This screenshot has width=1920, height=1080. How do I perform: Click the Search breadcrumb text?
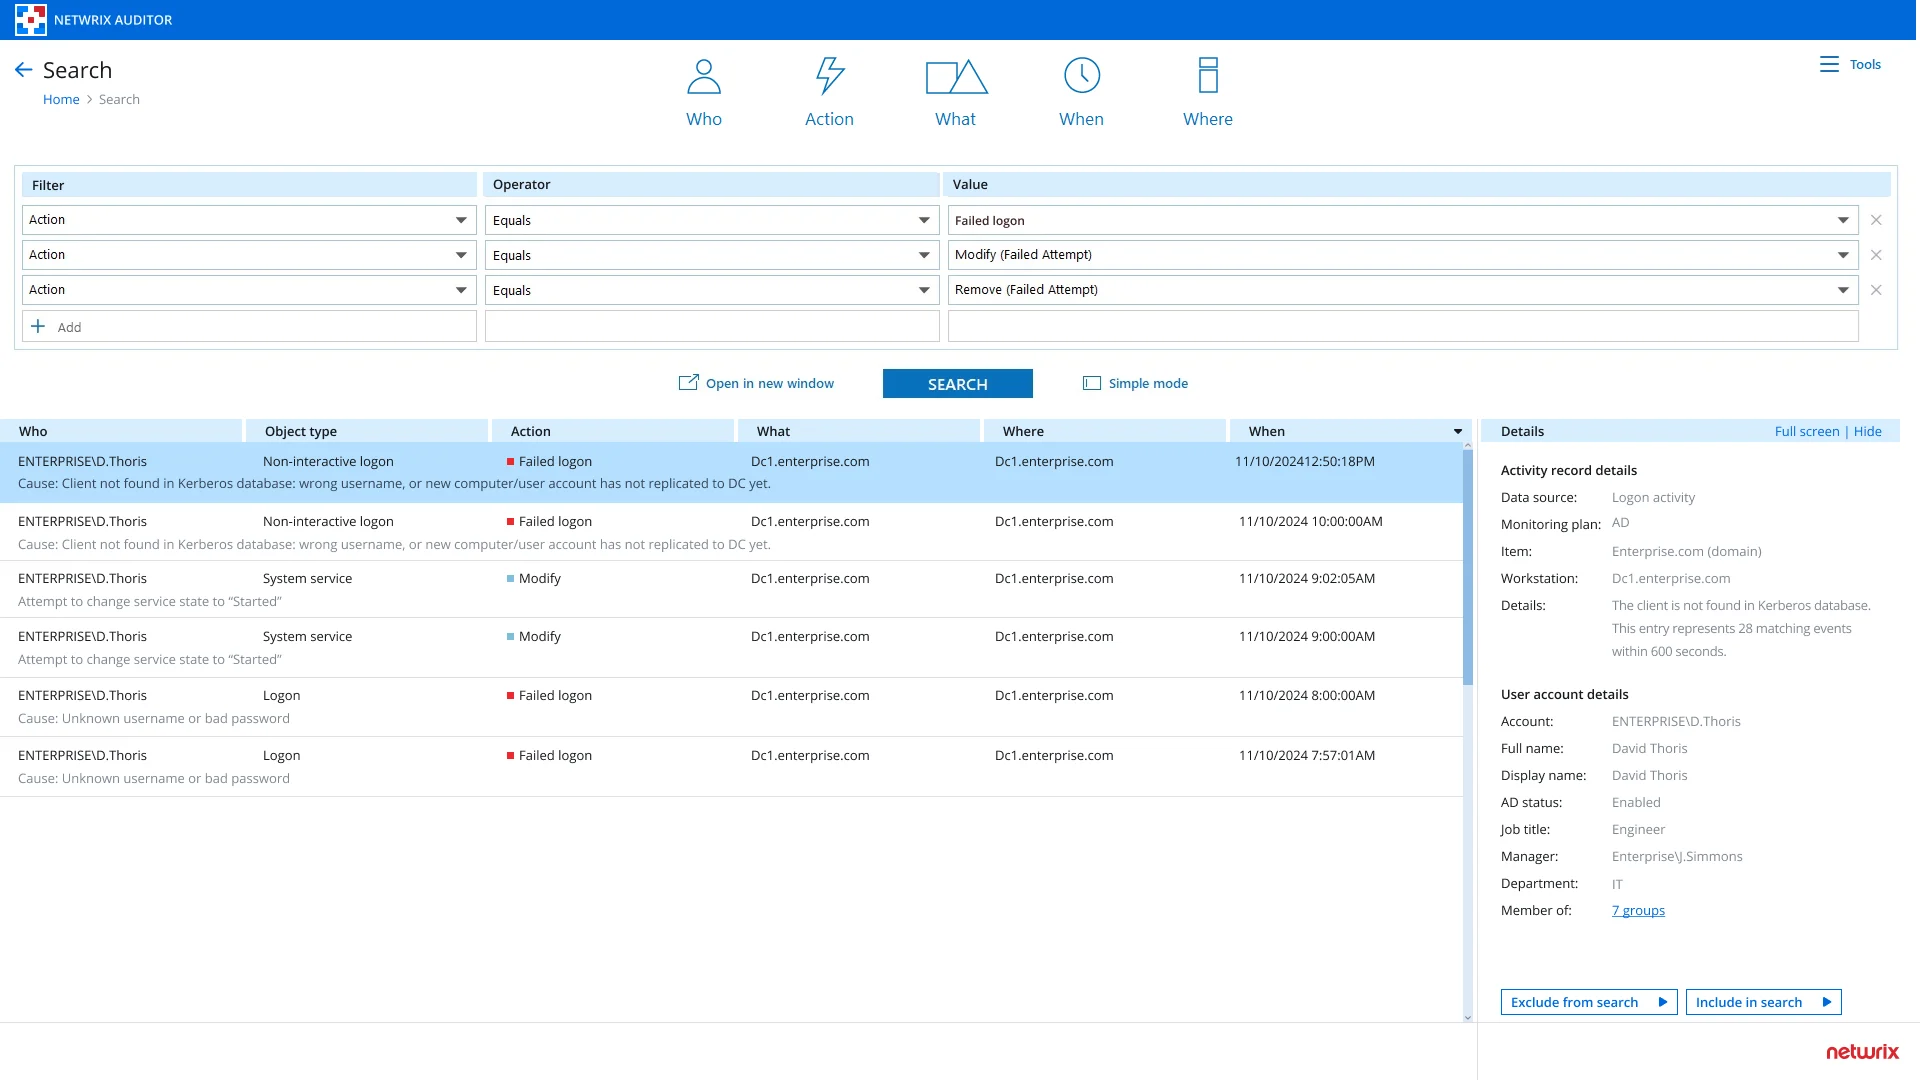point(119,99)
